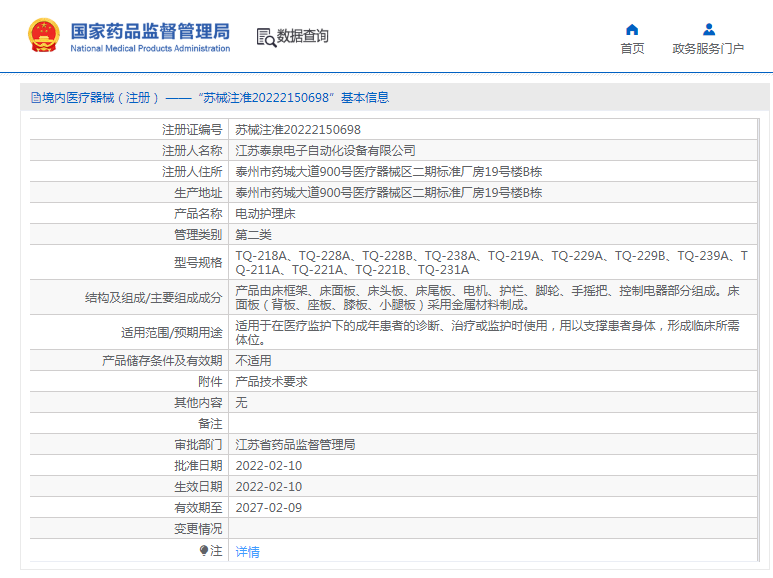Click the TQ-218A model specification cell

(x=492, y=262)
